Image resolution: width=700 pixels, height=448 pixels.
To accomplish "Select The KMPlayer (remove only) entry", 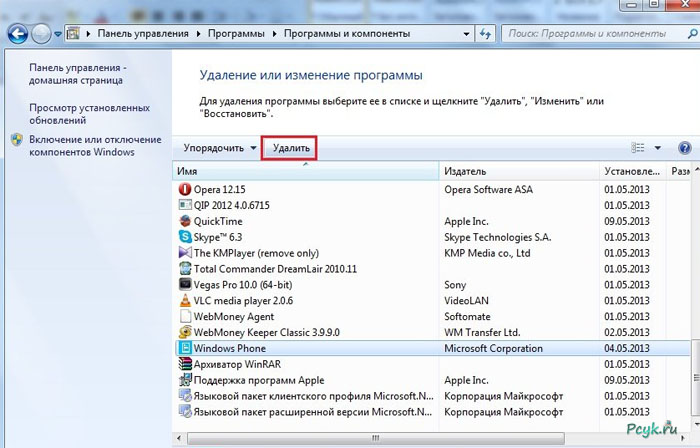I will click(256, 253).
